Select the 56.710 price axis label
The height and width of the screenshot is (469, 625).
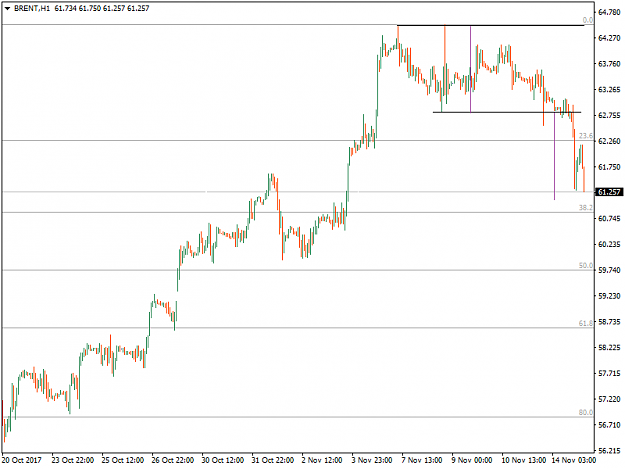point(609,425)
